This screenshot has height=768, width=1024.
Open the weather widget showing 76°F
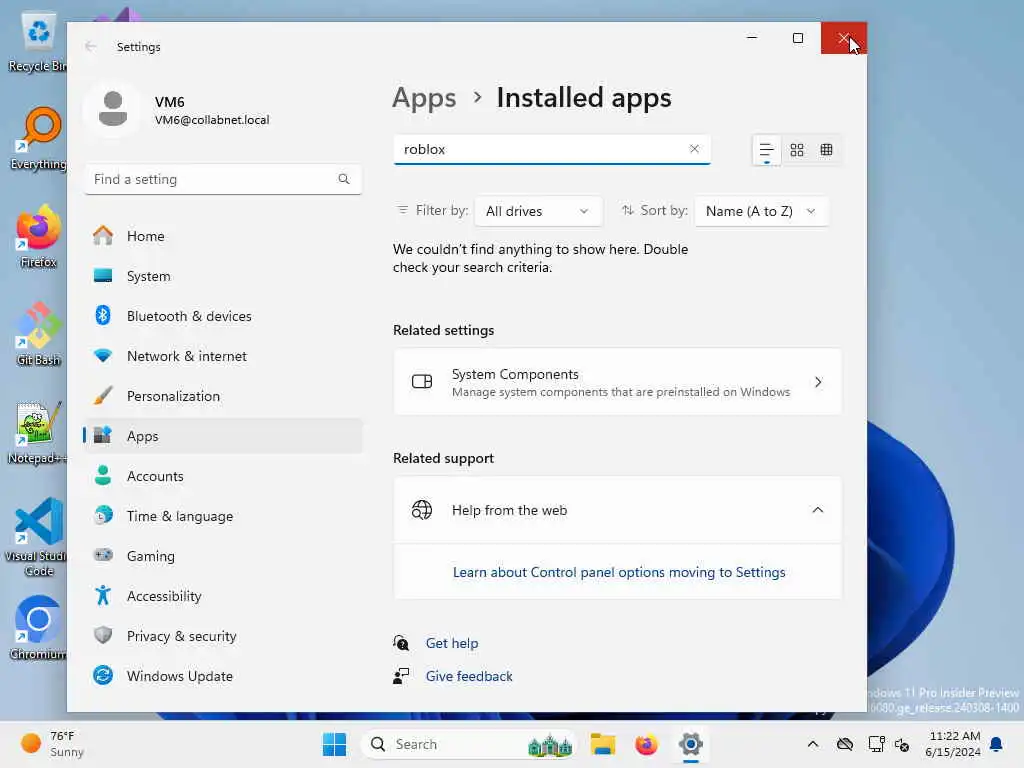click(x=52, y=744)
